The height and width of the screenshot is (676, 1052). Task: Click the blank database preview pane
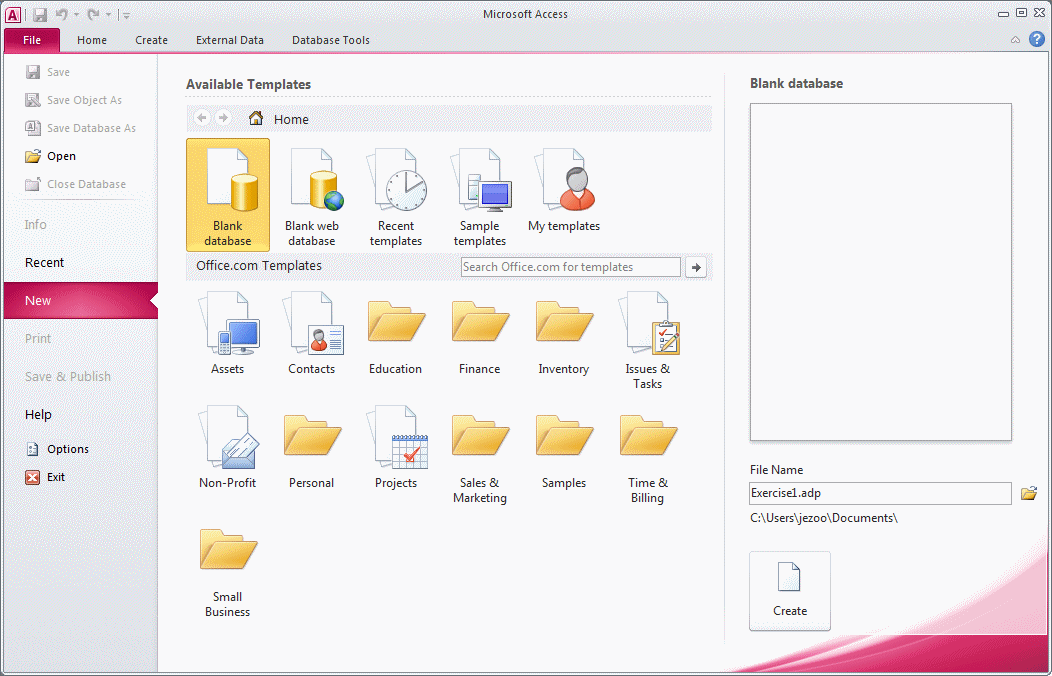pyautogui.click(x=880, y=272)
